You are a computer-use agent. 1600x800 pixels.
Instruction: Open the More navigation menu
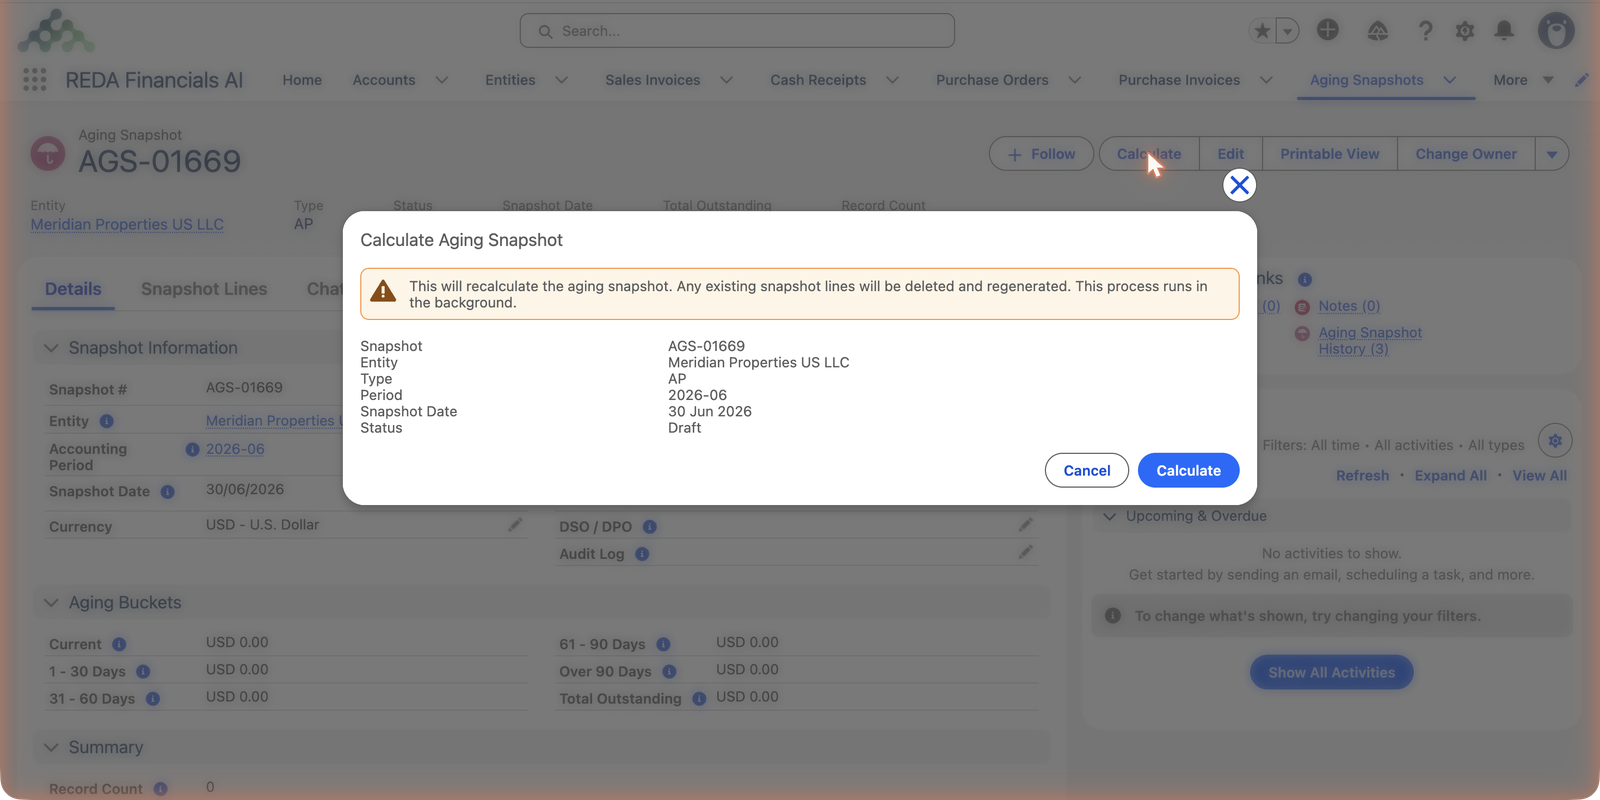pos(1523,80)
